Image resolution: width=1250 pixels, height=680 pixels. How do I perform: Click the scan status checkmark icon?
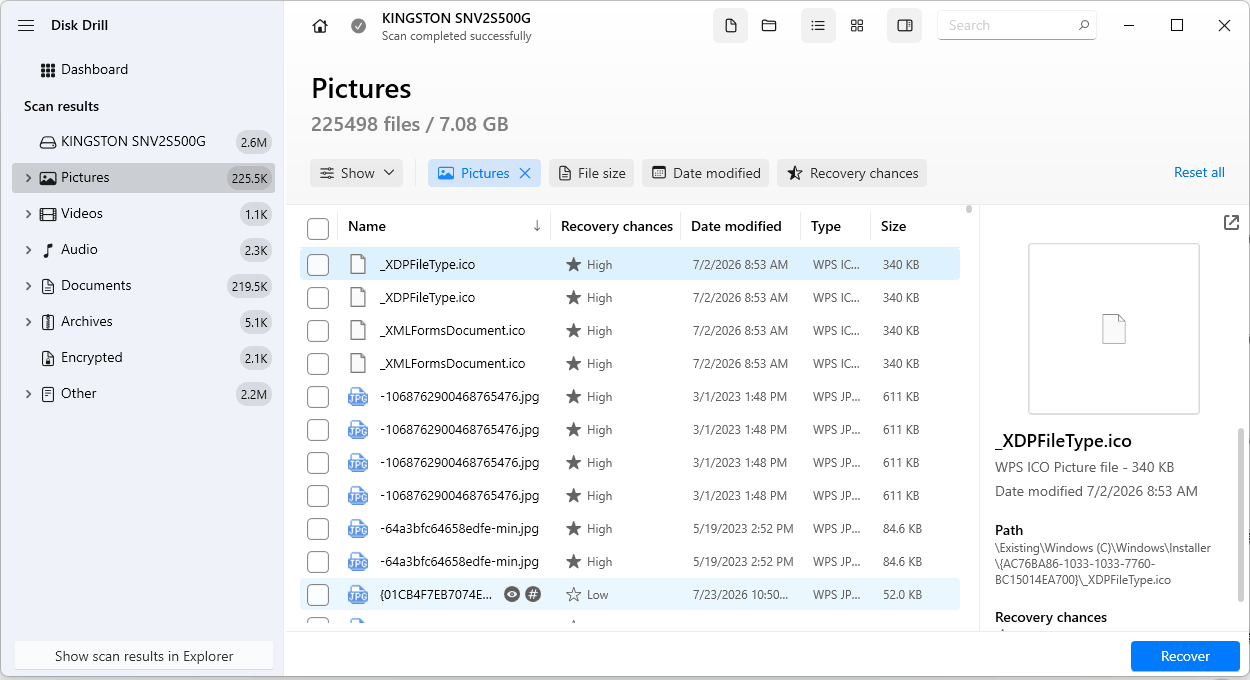[x=358, y=26]
